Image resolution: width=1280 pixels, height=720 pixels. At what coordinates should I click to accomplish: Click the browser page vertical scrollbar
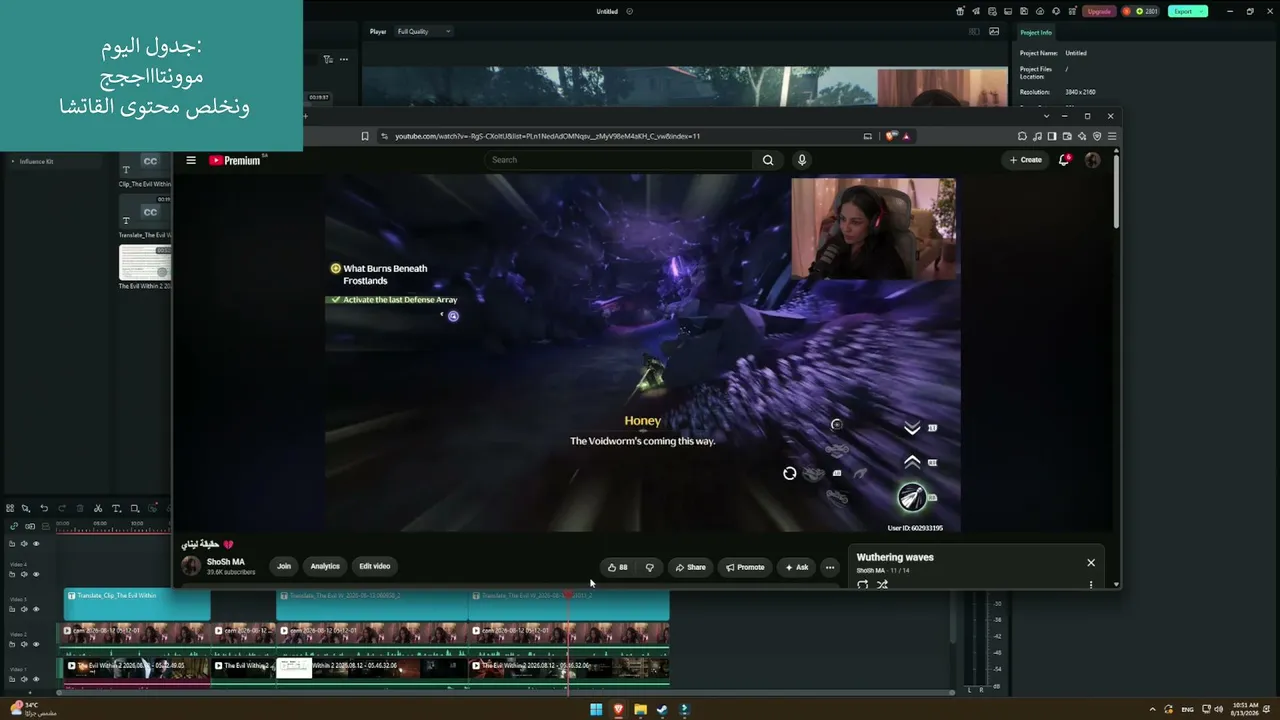[x=1116, y=190]
